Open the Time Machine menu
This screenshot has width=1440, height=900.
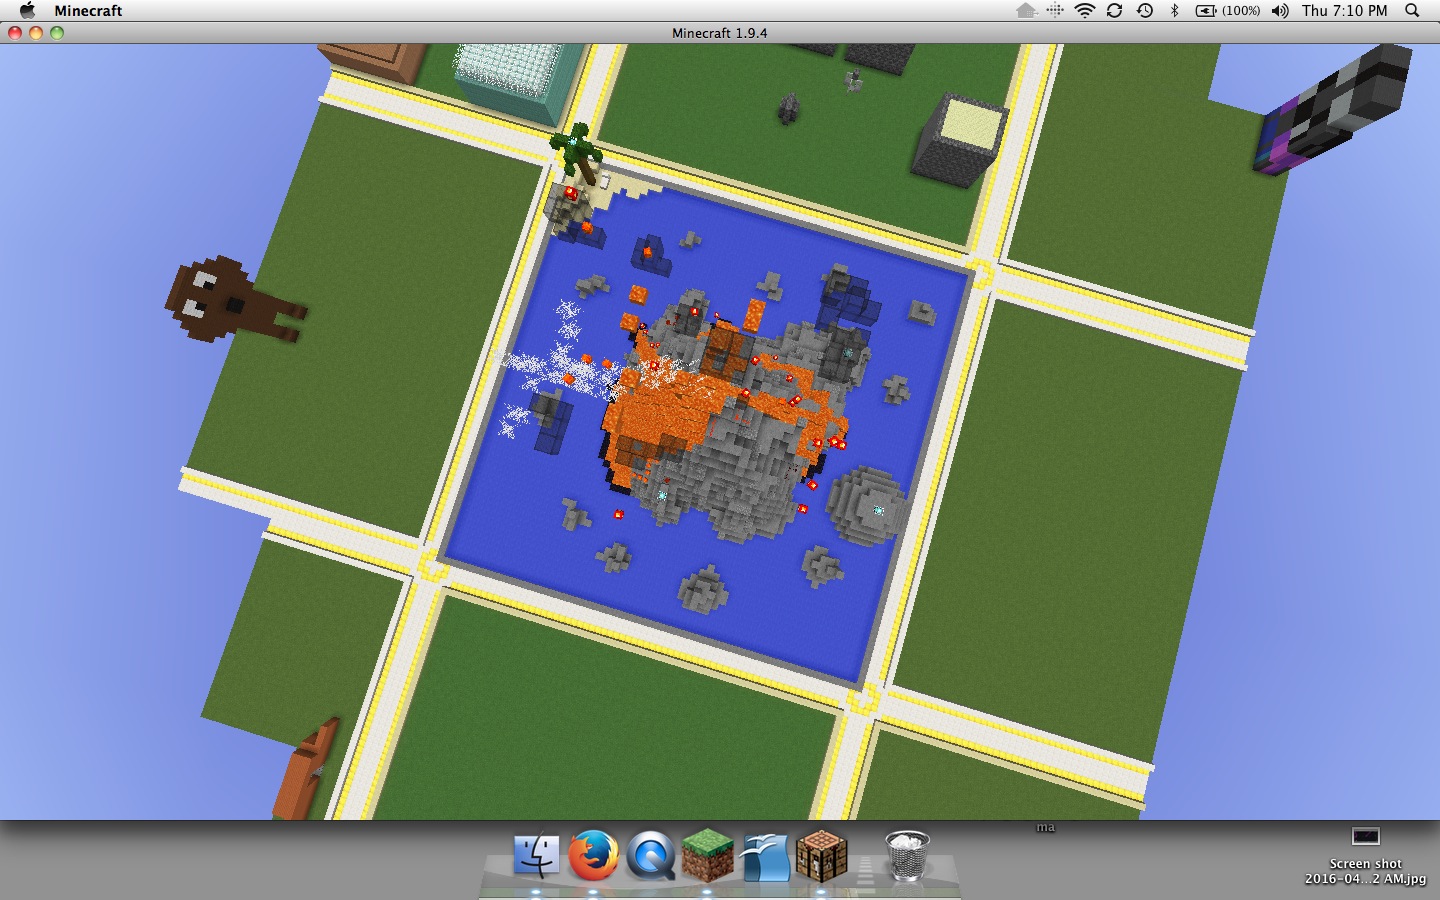tap(1145, 10)
